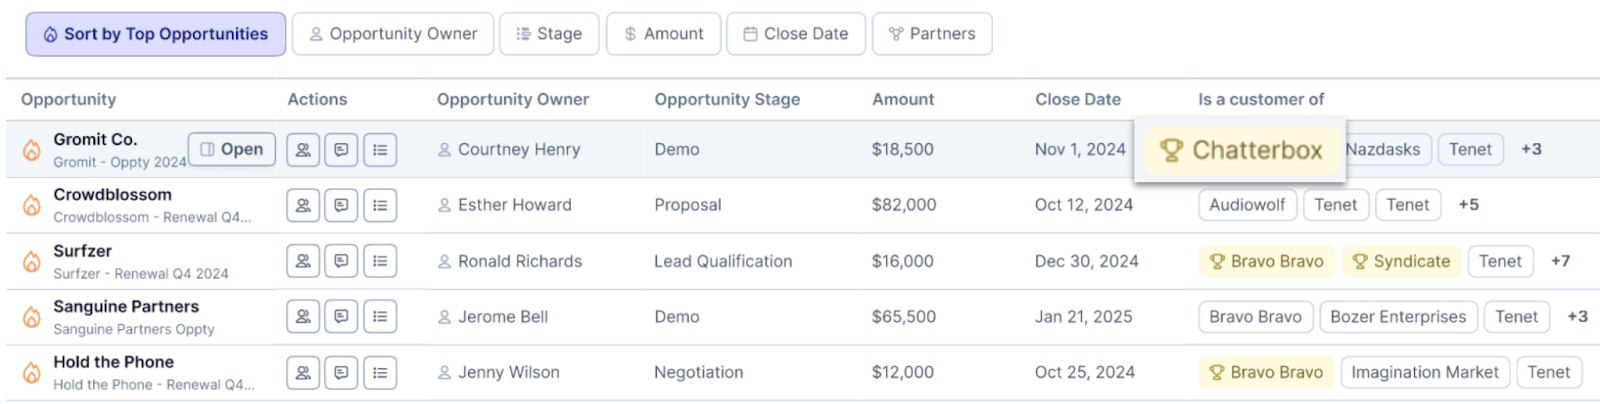Open the Amount filter
The image size is (1600, 404).
pos(664,34)
